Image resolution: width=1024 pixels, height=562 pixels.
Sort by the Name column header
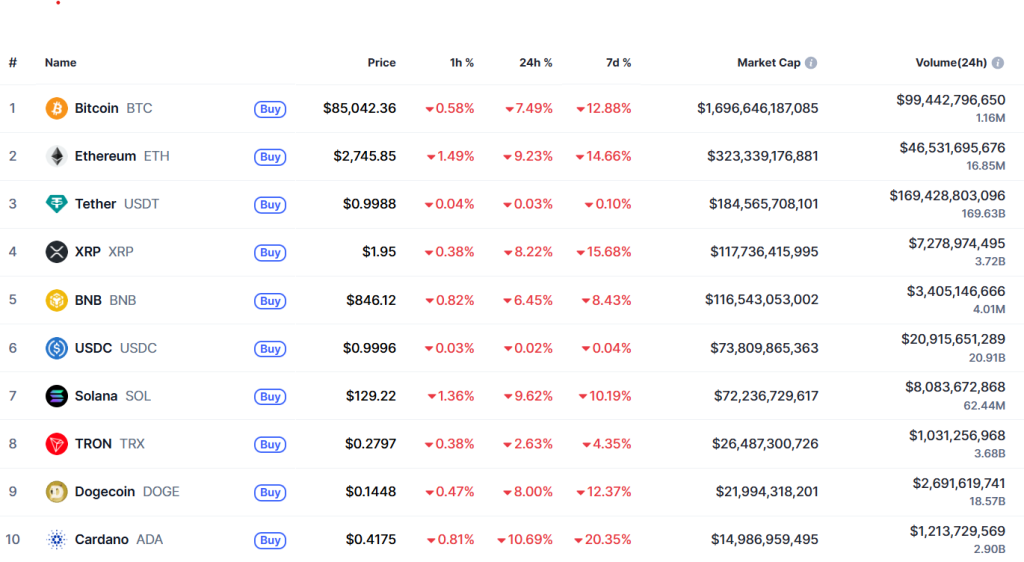coord(60,63)
